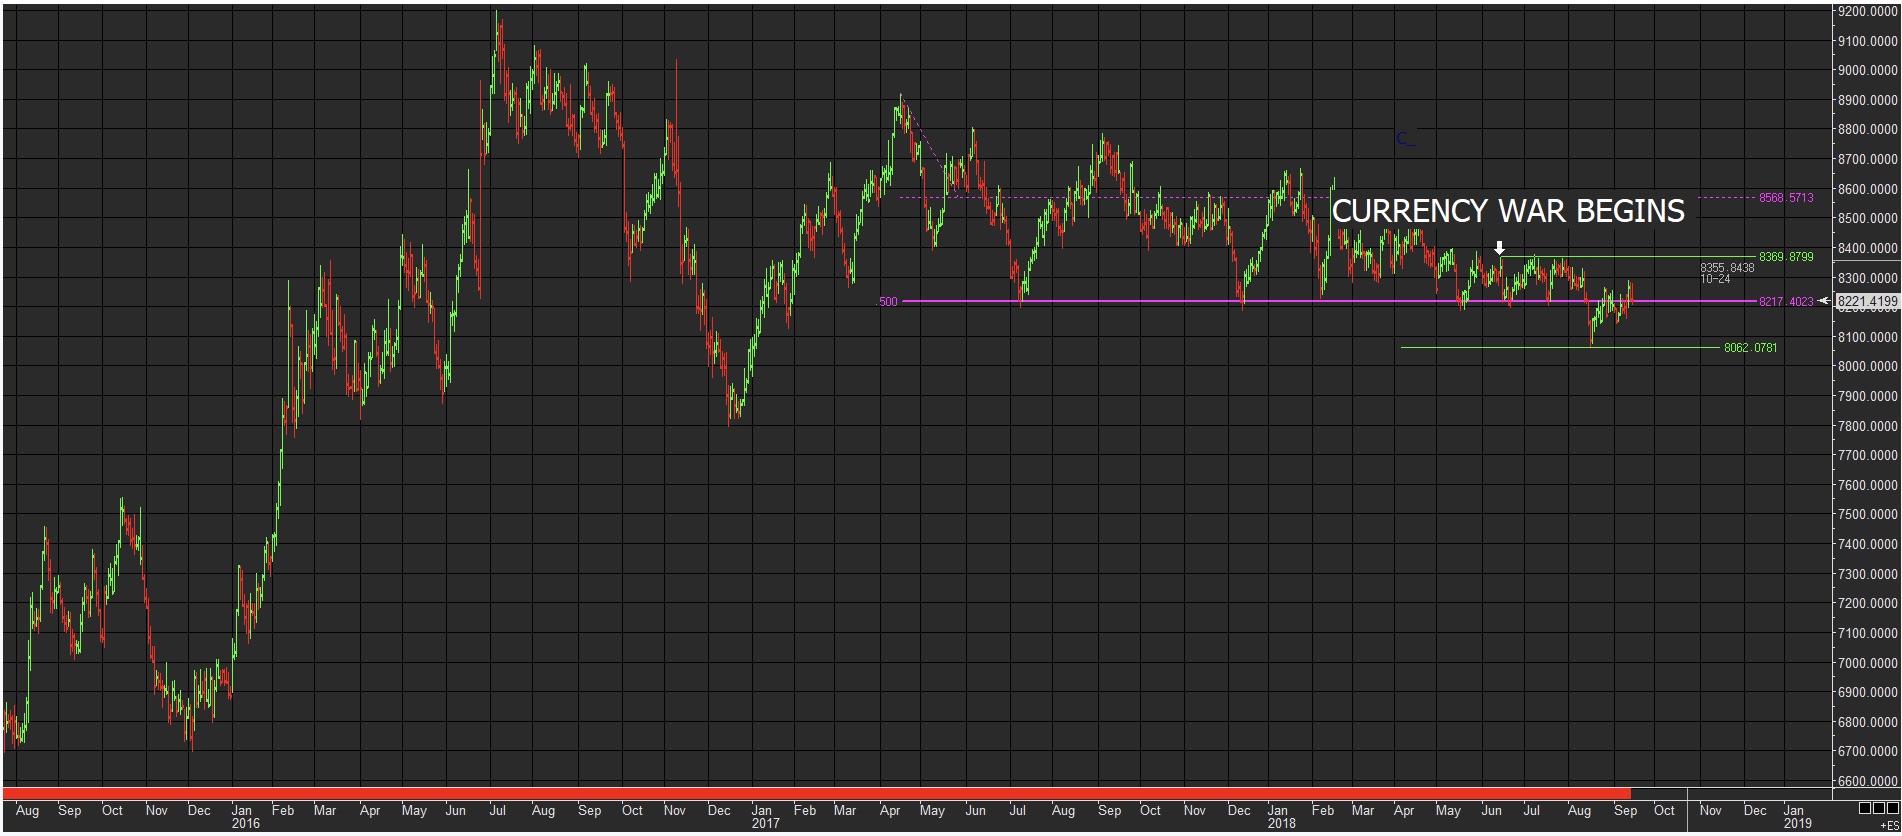Click the 8217.4023 magenta horizontal line label
The image size is (1902, 836).
point(1786,302)
